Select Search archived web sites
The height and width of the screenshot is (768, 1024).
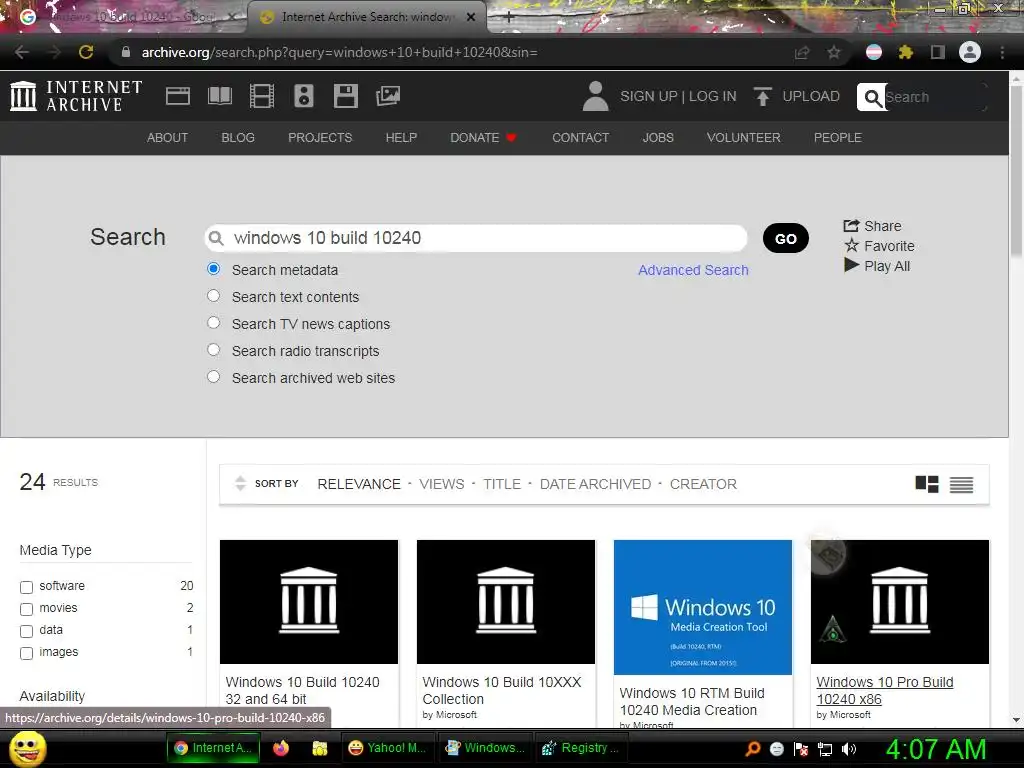pyautogui.click(x=214, y=377)
